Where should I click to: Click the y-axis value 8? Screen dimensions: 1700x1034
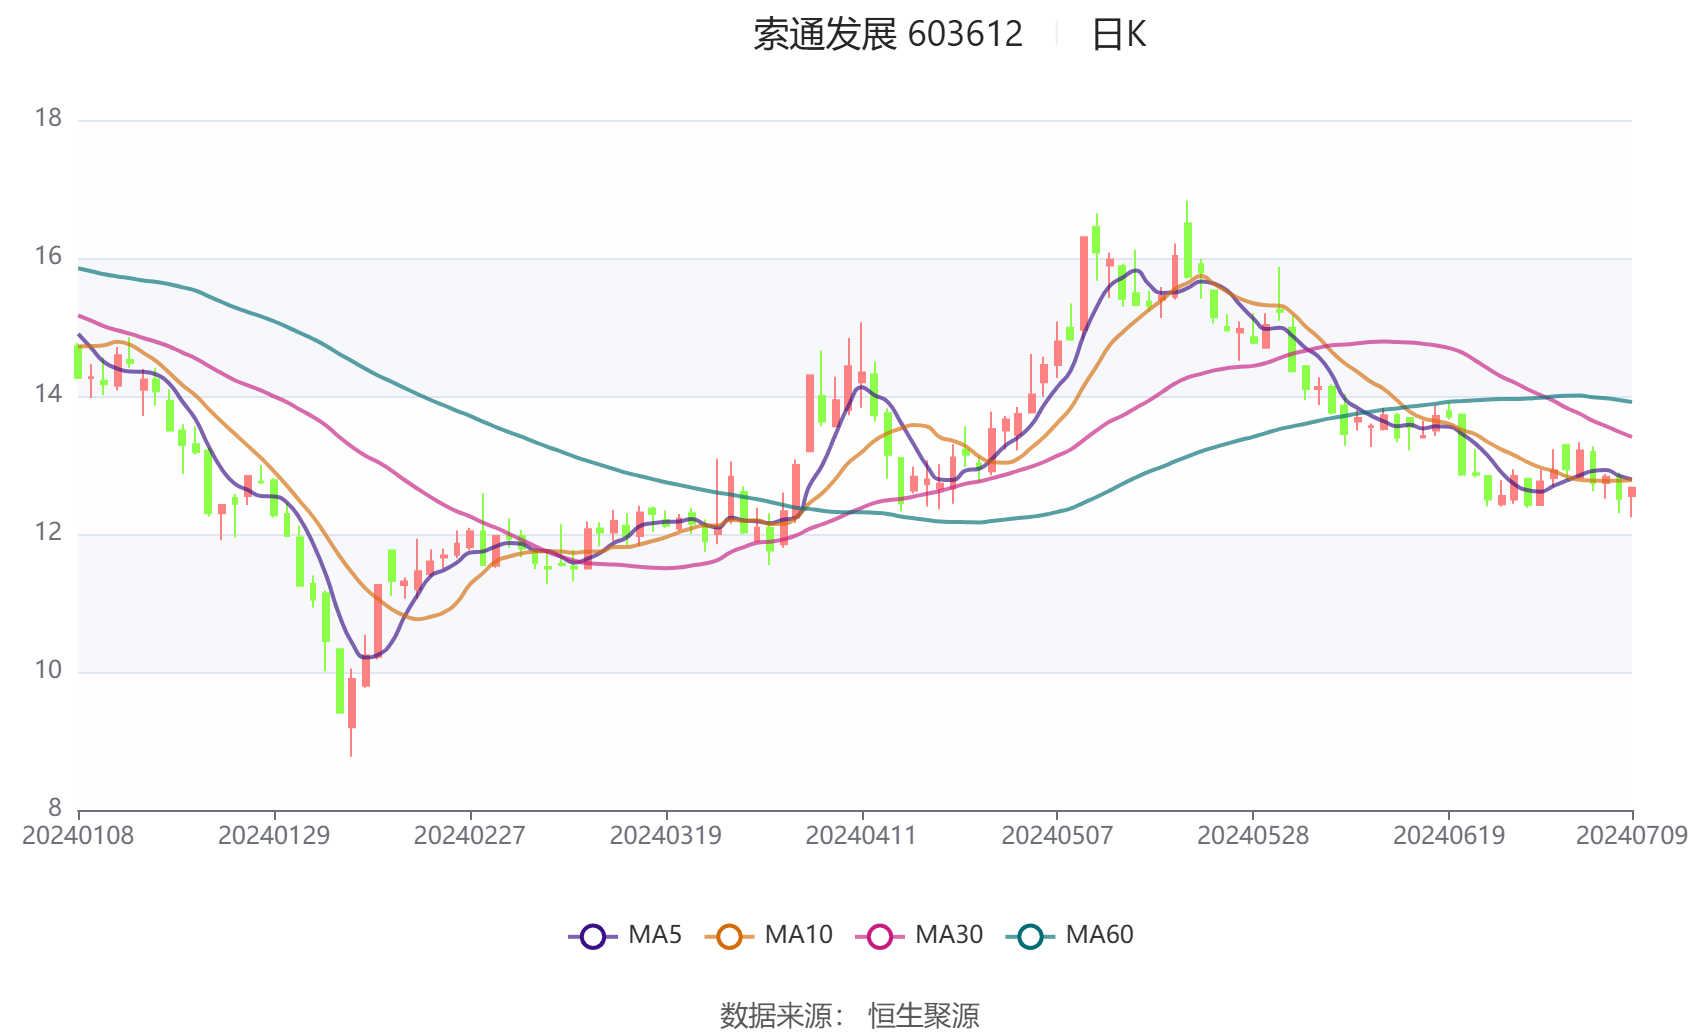[55, 808]
